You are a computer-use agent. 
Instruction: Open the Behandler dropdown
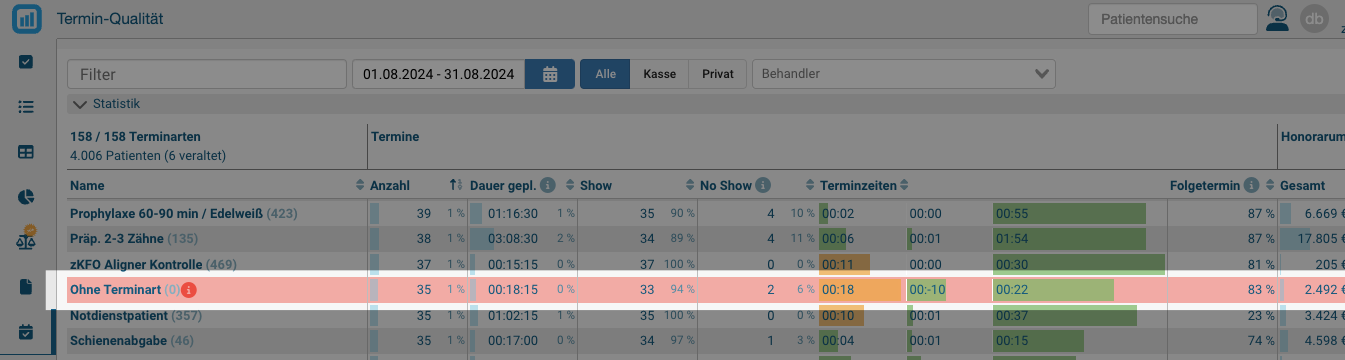(x=903, y=74)
